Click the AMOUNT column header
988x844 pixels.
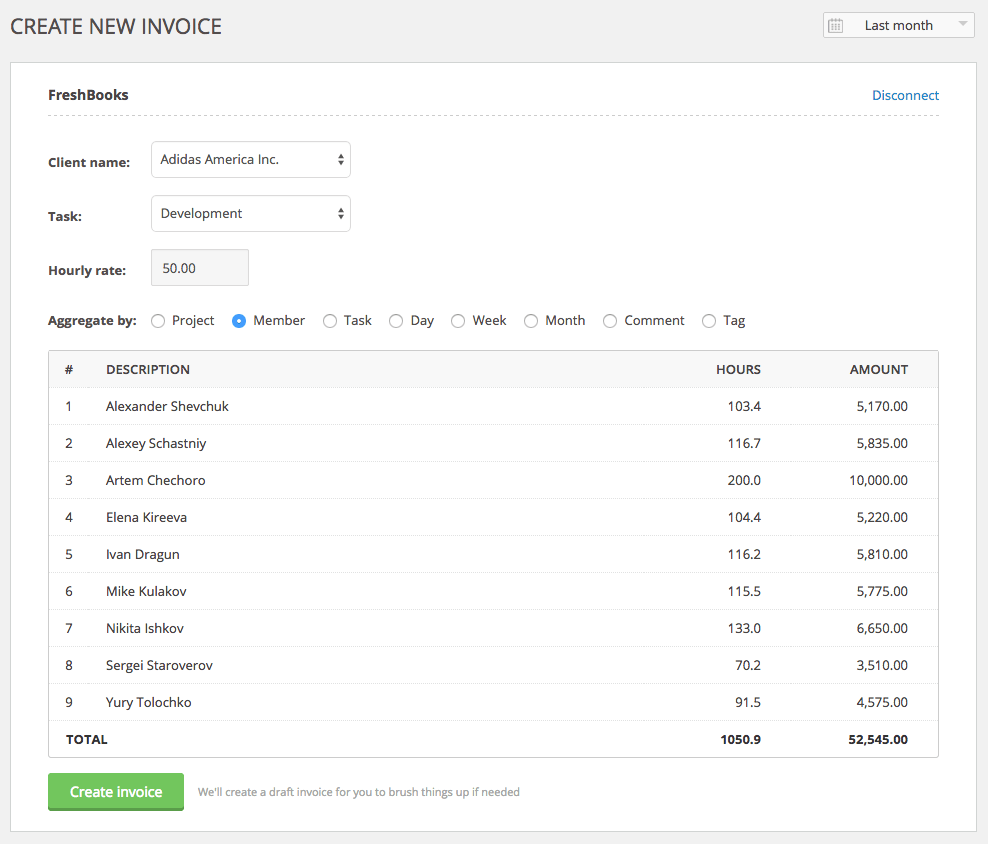tap(878, 370)
